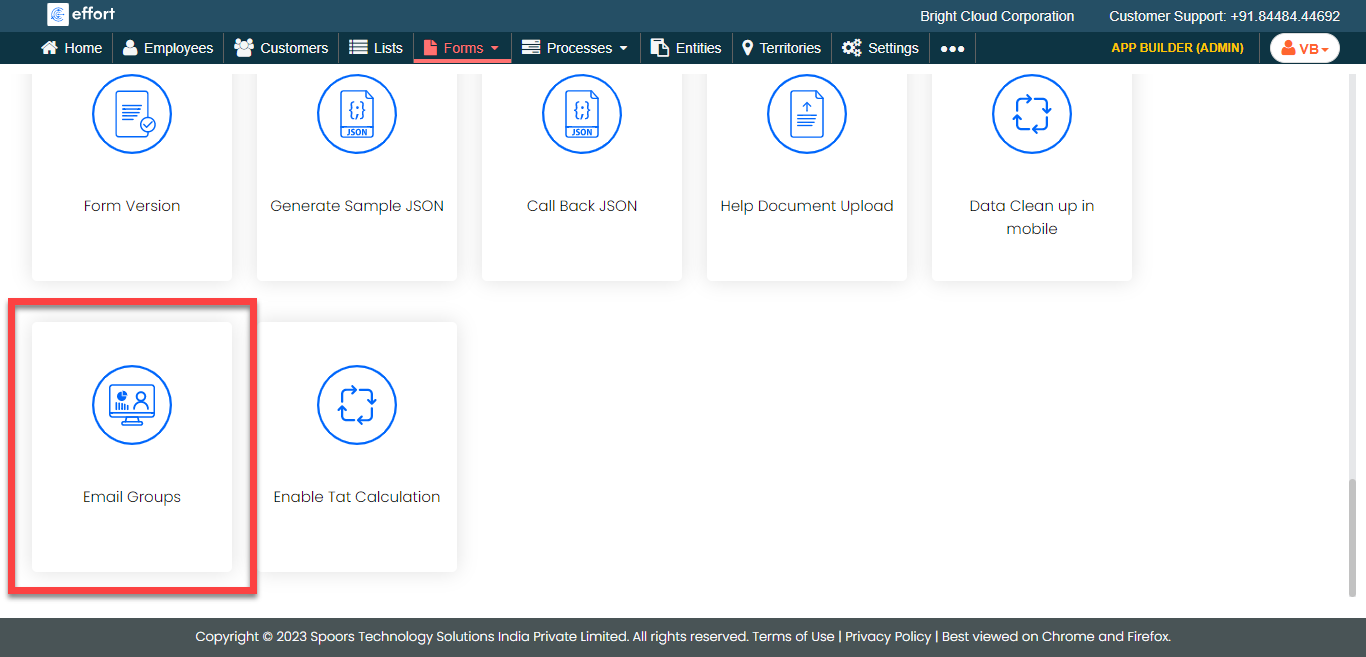Viewport: 1366px width, 657px height.
Task: Open the Terms of Use link
Action: click(x=793, y=637)
